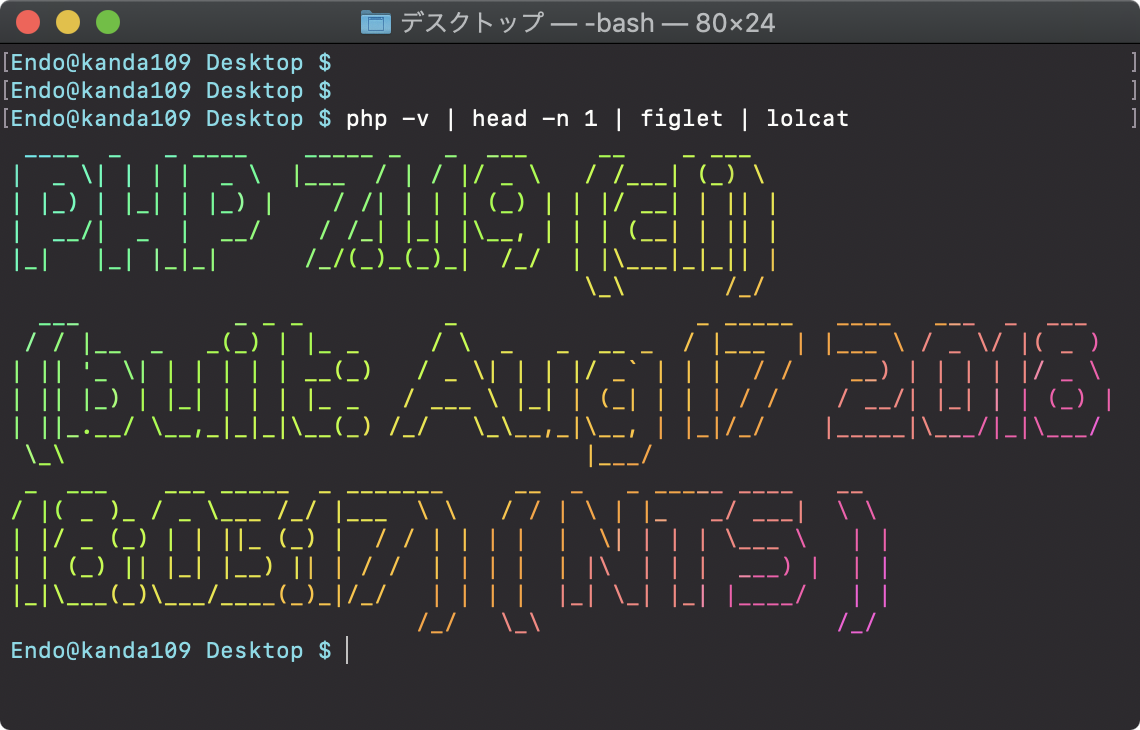Screen dimensions: 1140x730
Task: Click the last prompt's text cursor
Action: pos(347,650)
